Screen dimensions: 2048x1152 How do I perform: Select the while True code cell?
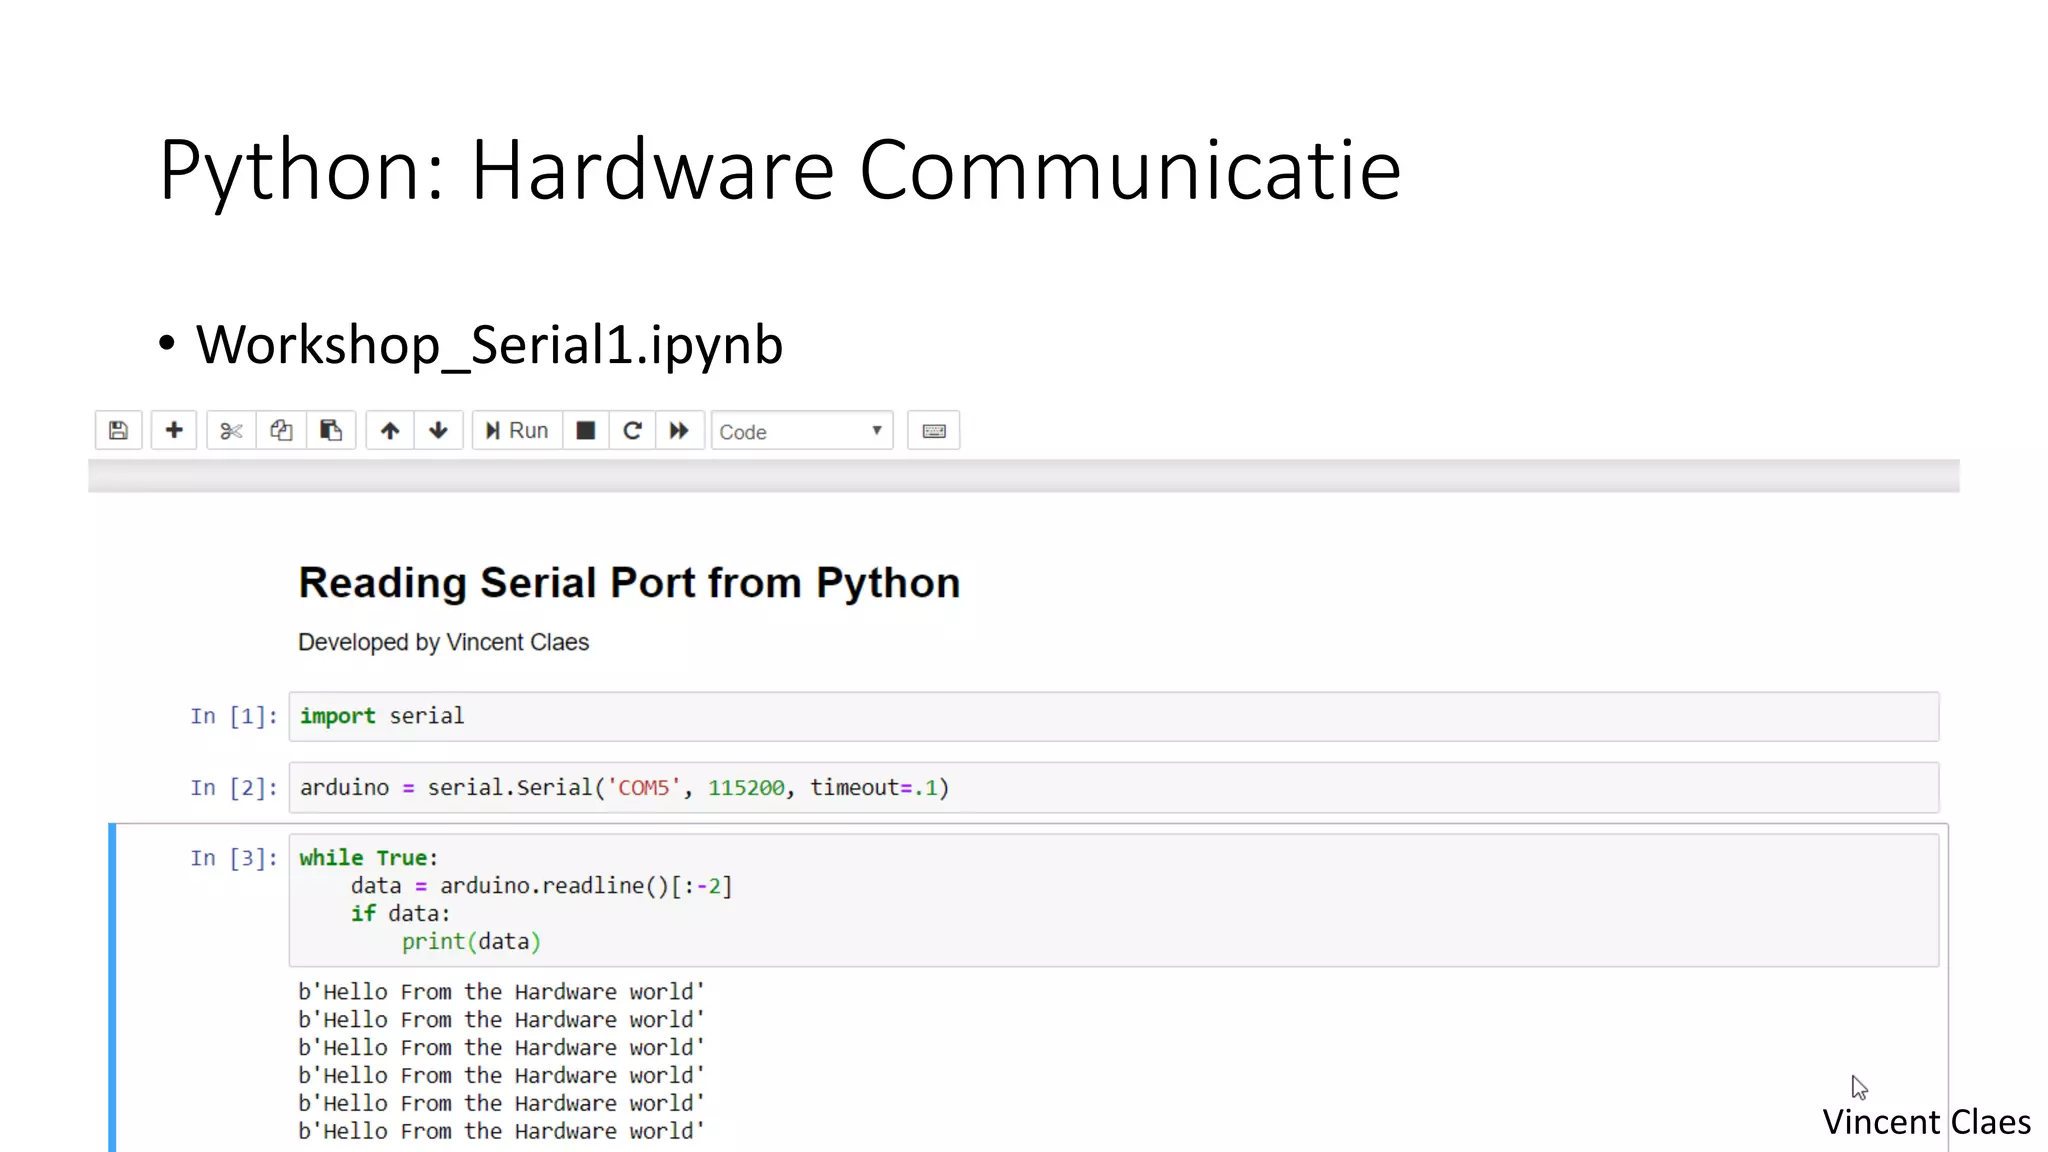tap(1113, 900)
